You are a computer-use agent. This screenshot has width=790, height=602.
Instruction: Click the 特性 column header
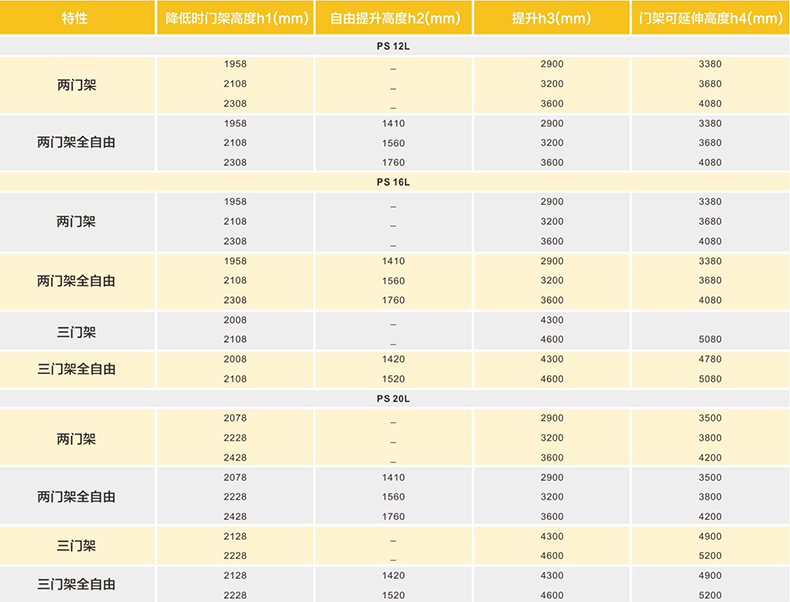pos(76,18)
